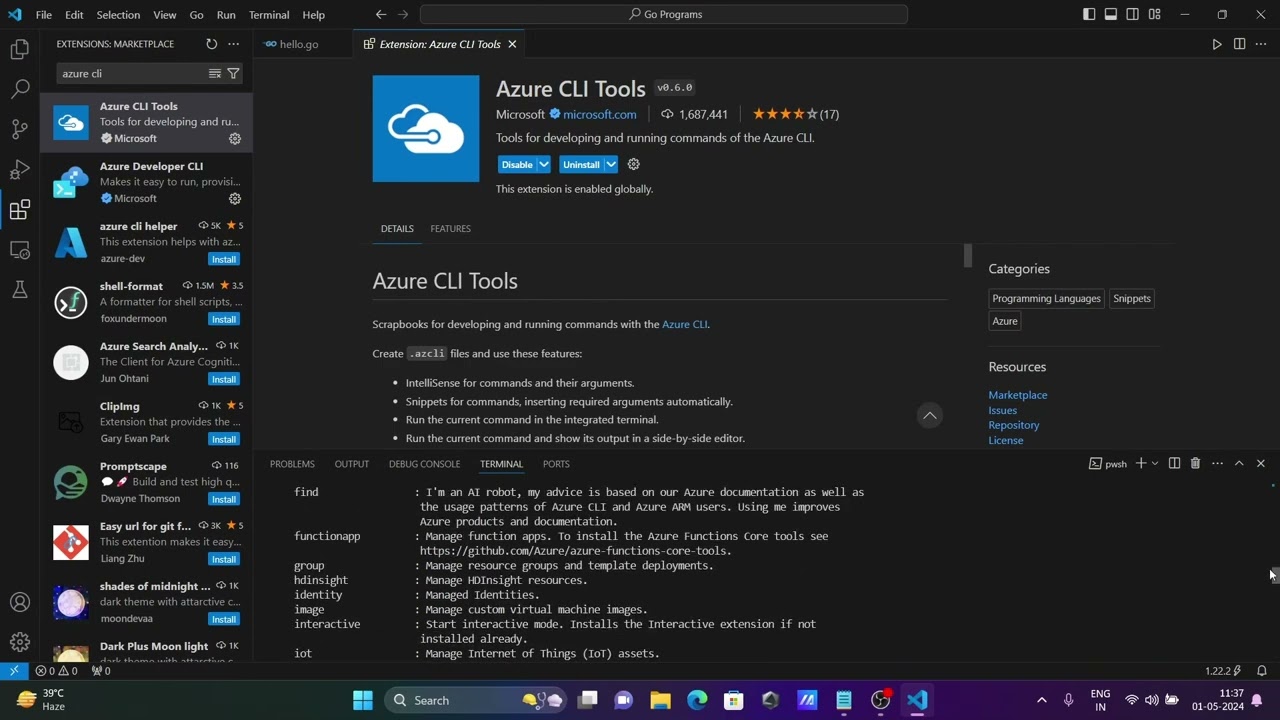Expand Disable button dropdown arrow

tap(544, 164)
